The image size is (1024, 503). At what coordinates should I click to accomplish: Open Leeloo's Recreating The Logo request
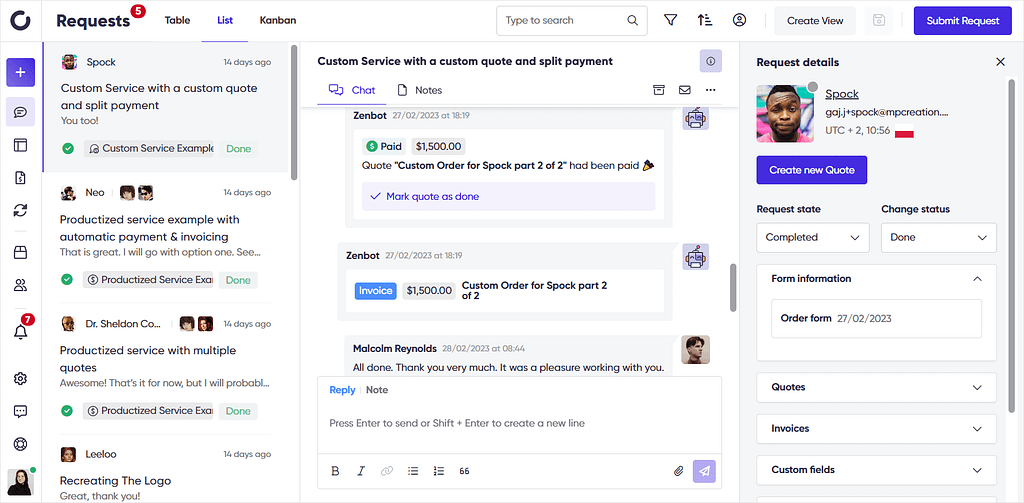[167, 469]
